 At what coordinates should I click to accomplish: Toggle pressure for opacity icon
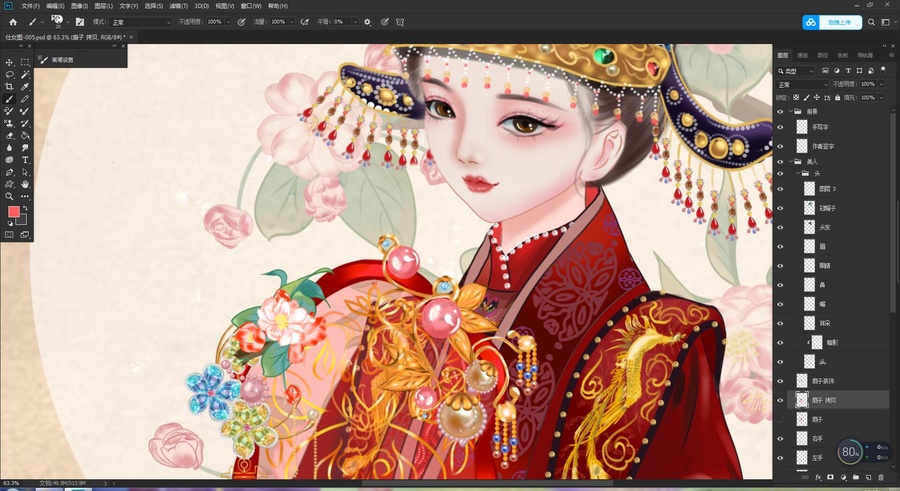pyautogui.click(x=241, y=22)
